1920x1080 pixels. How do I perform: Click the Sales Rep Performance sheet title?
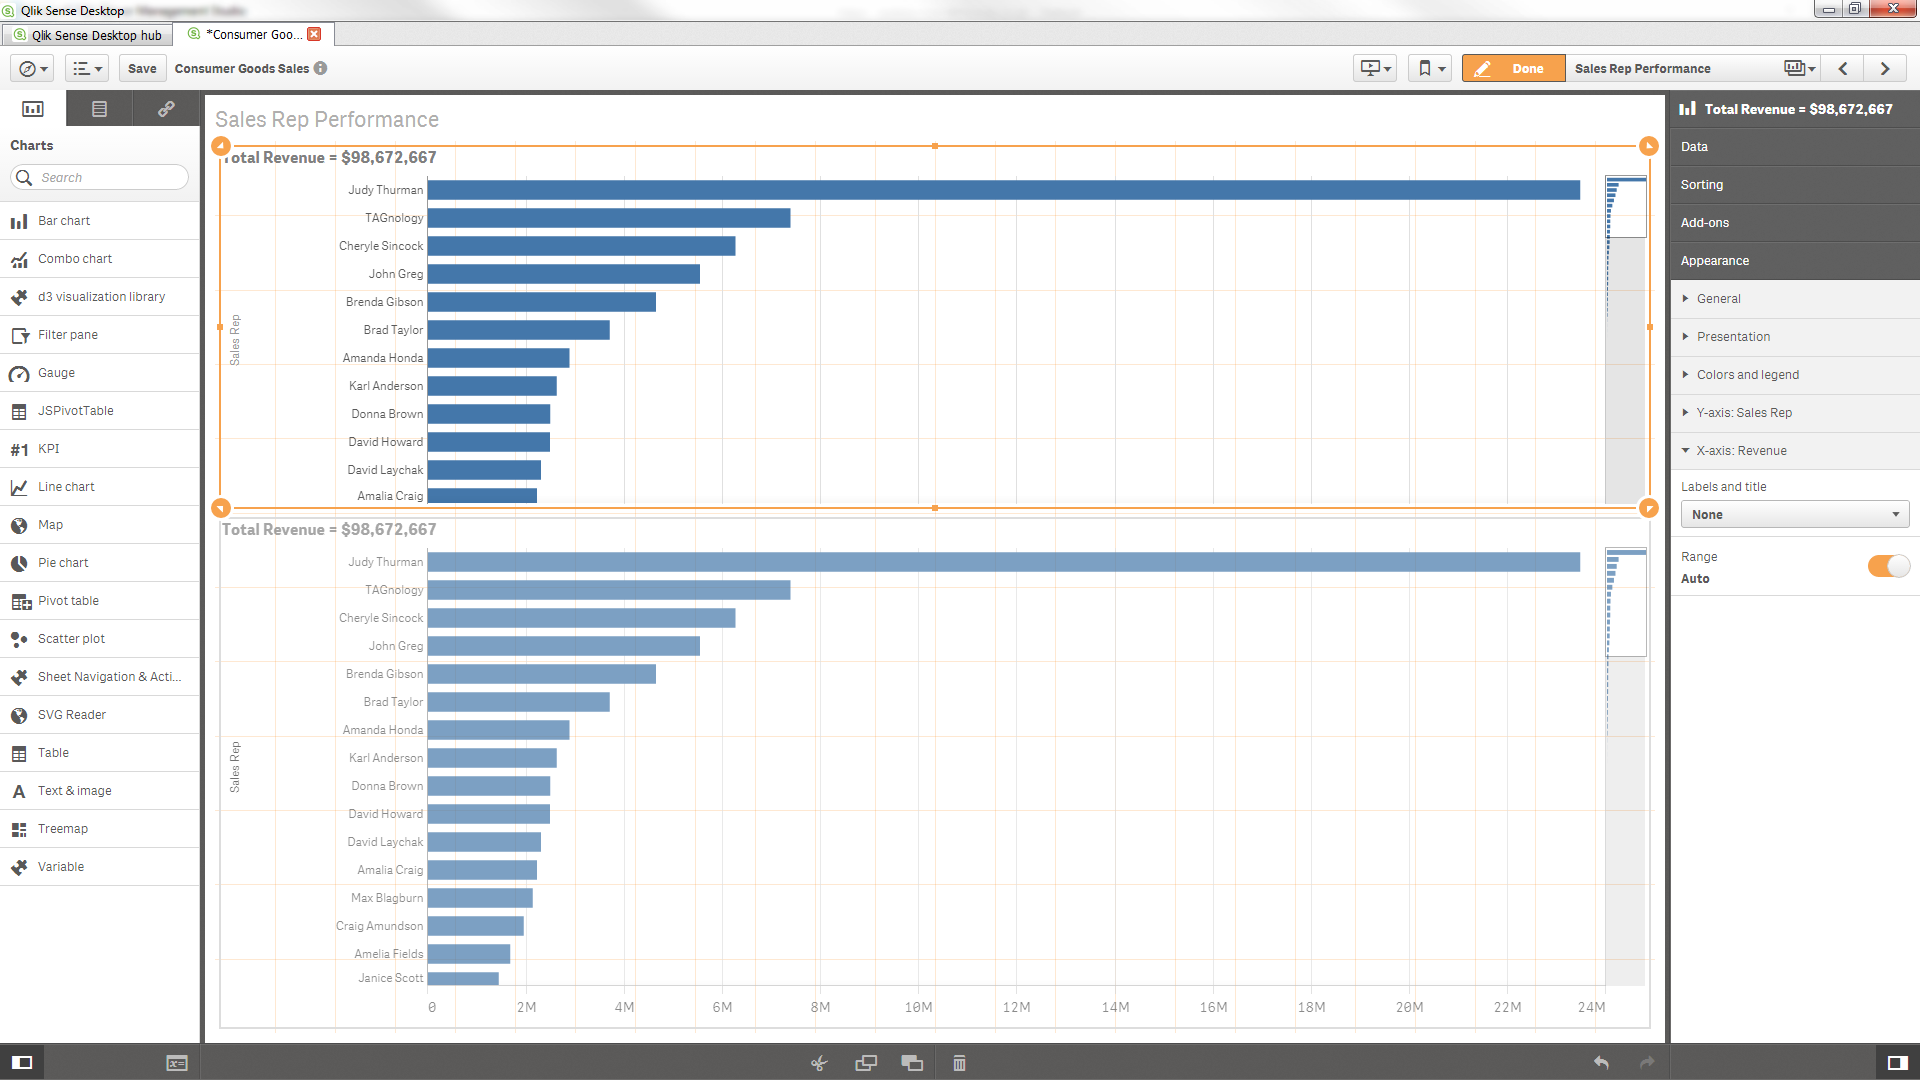[x=327, y=119]
